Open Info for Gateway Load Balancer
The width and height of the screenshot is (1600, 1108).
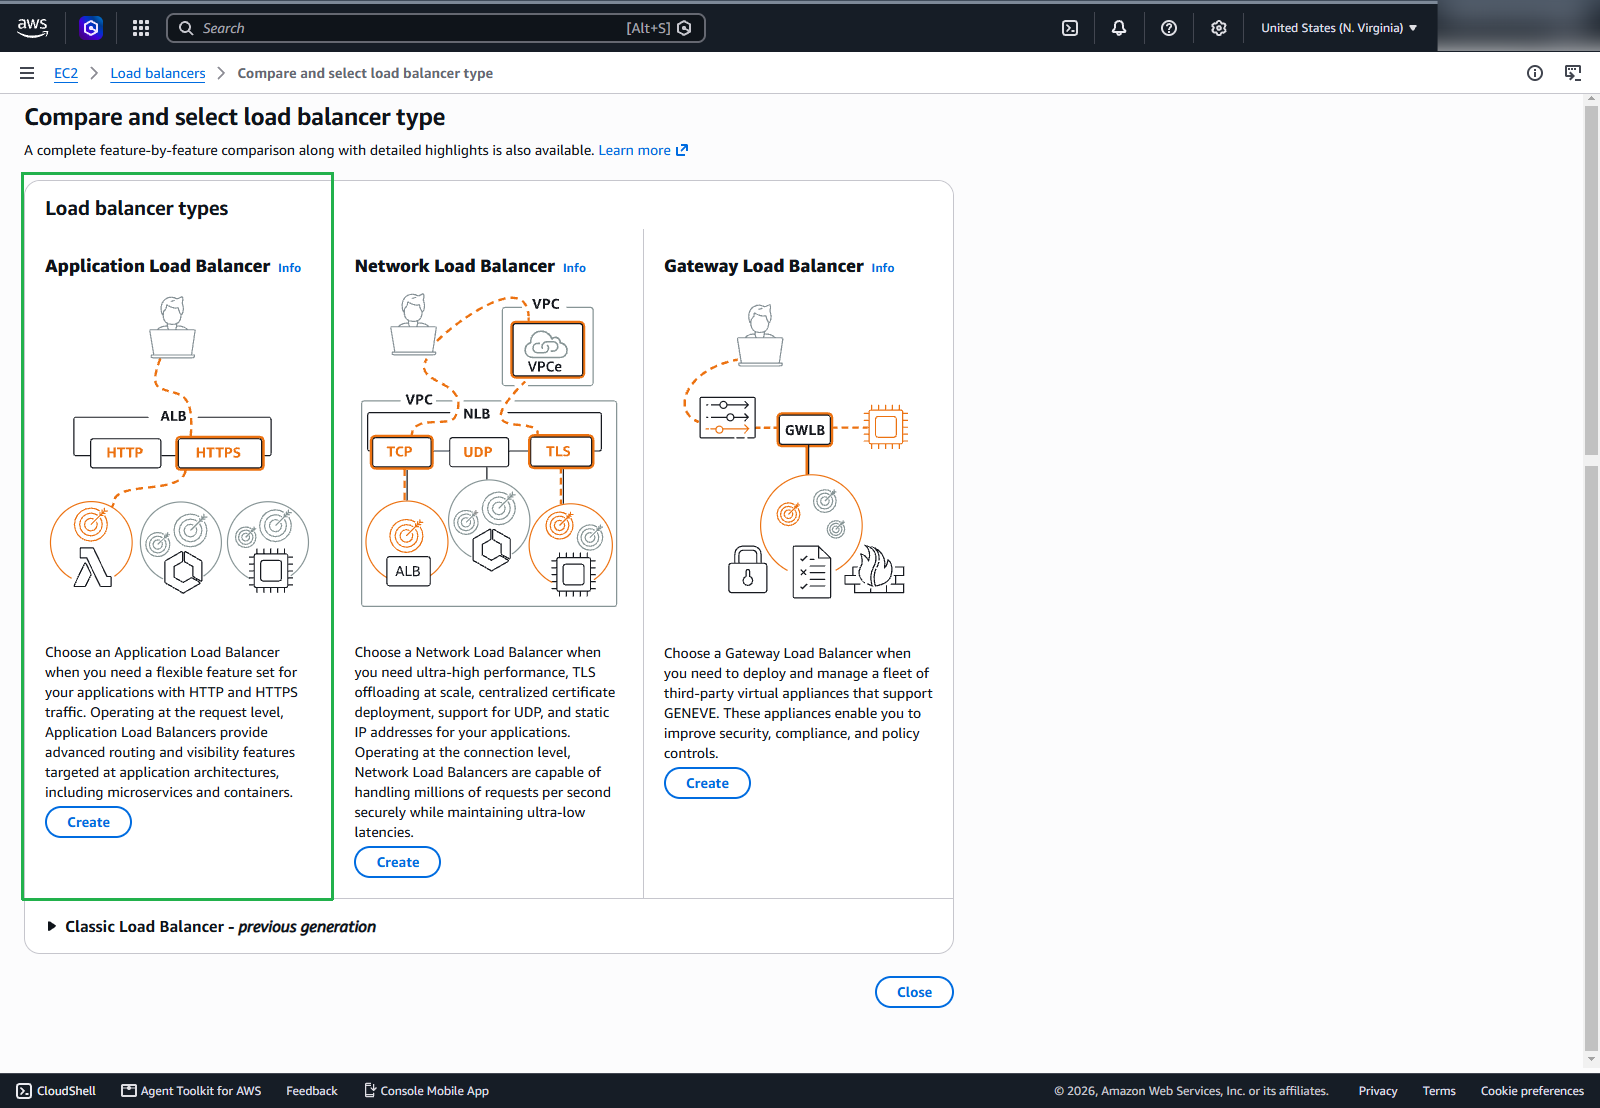[883, 268]
